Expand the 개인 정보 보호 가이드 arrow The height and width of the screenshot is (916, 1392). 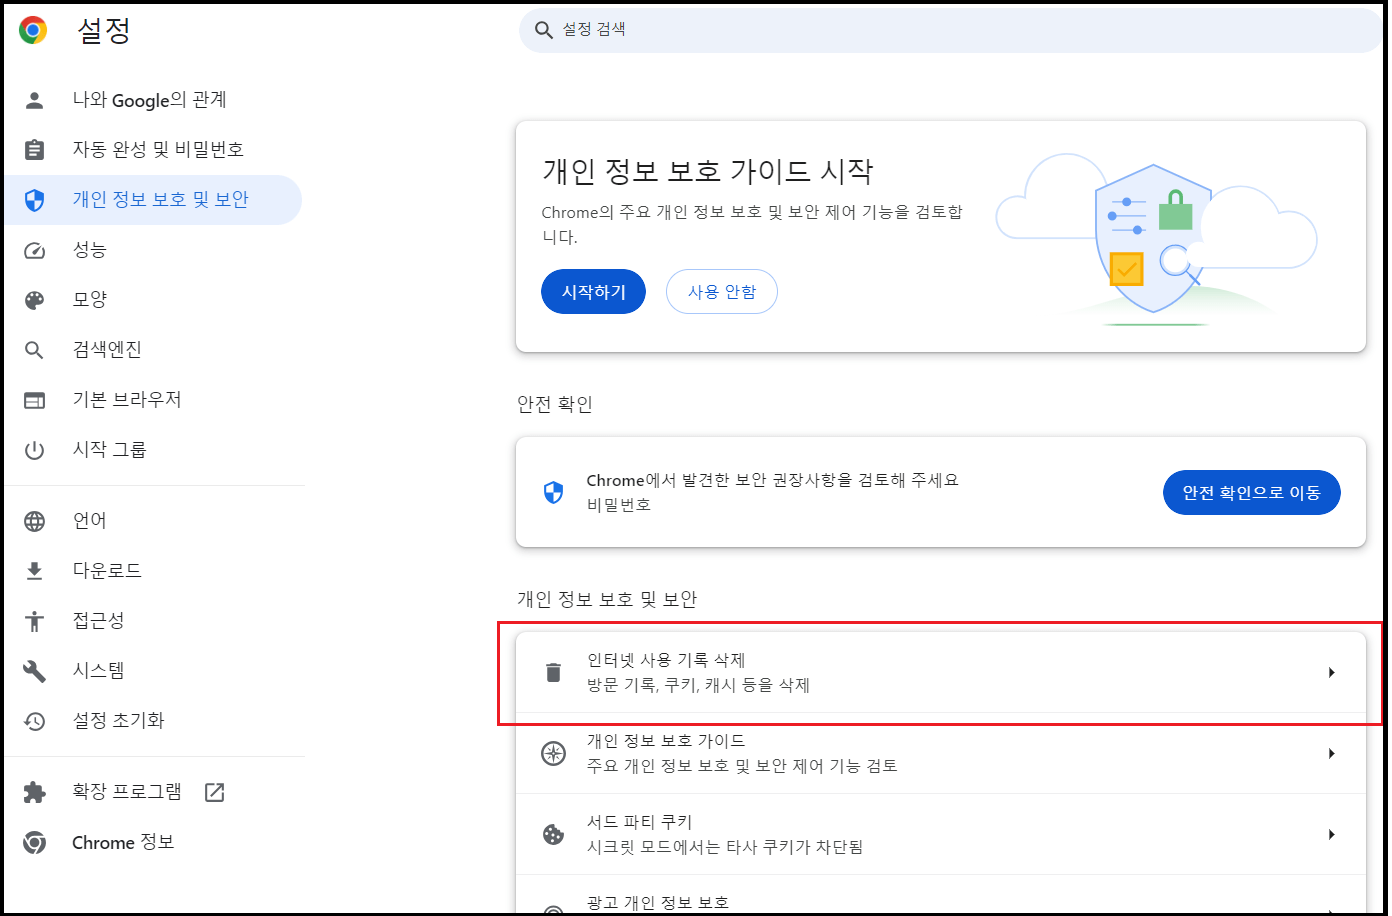tap(1331, 753)
